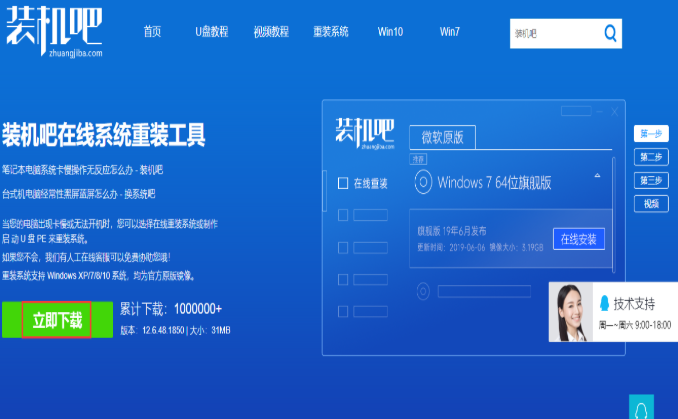Open the 视频教程 nav item
This screenshot has width=678, height=419.
pyautogui.click(x=273, y=32)
